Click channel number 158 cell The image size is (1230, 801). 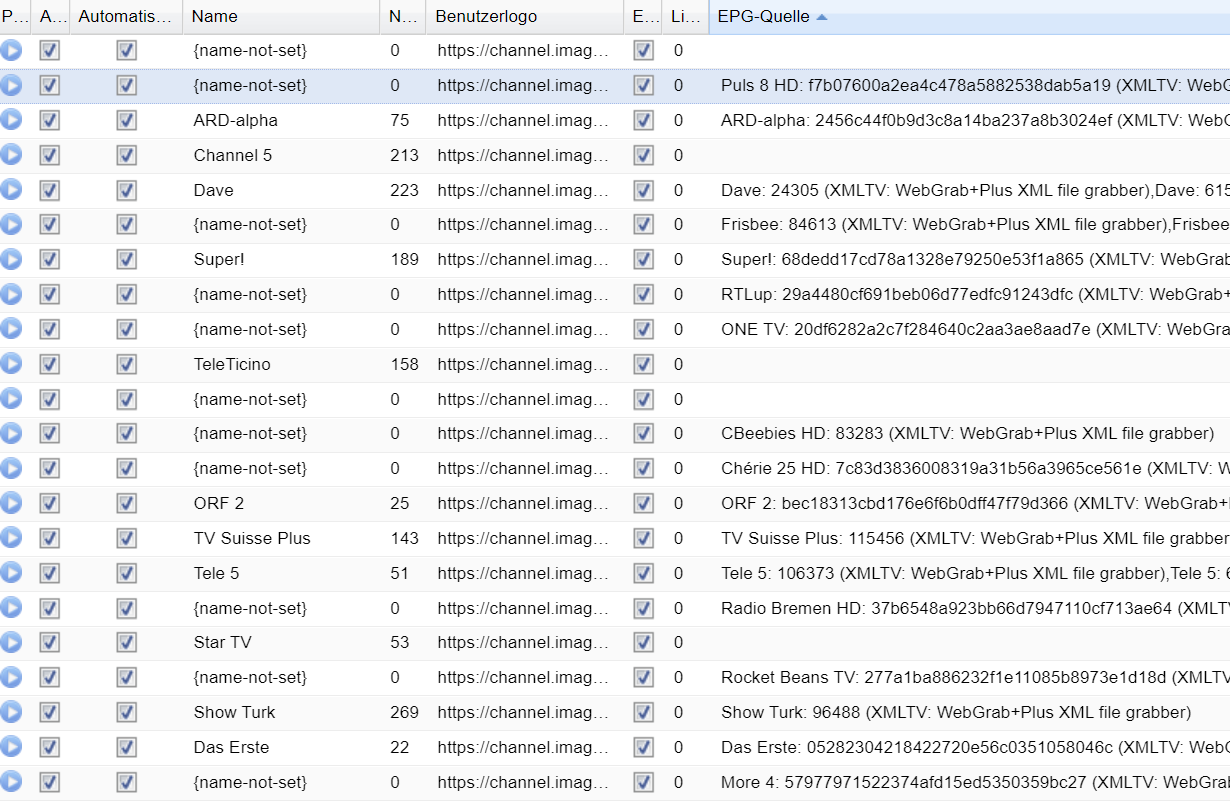(x=403, y=364)
